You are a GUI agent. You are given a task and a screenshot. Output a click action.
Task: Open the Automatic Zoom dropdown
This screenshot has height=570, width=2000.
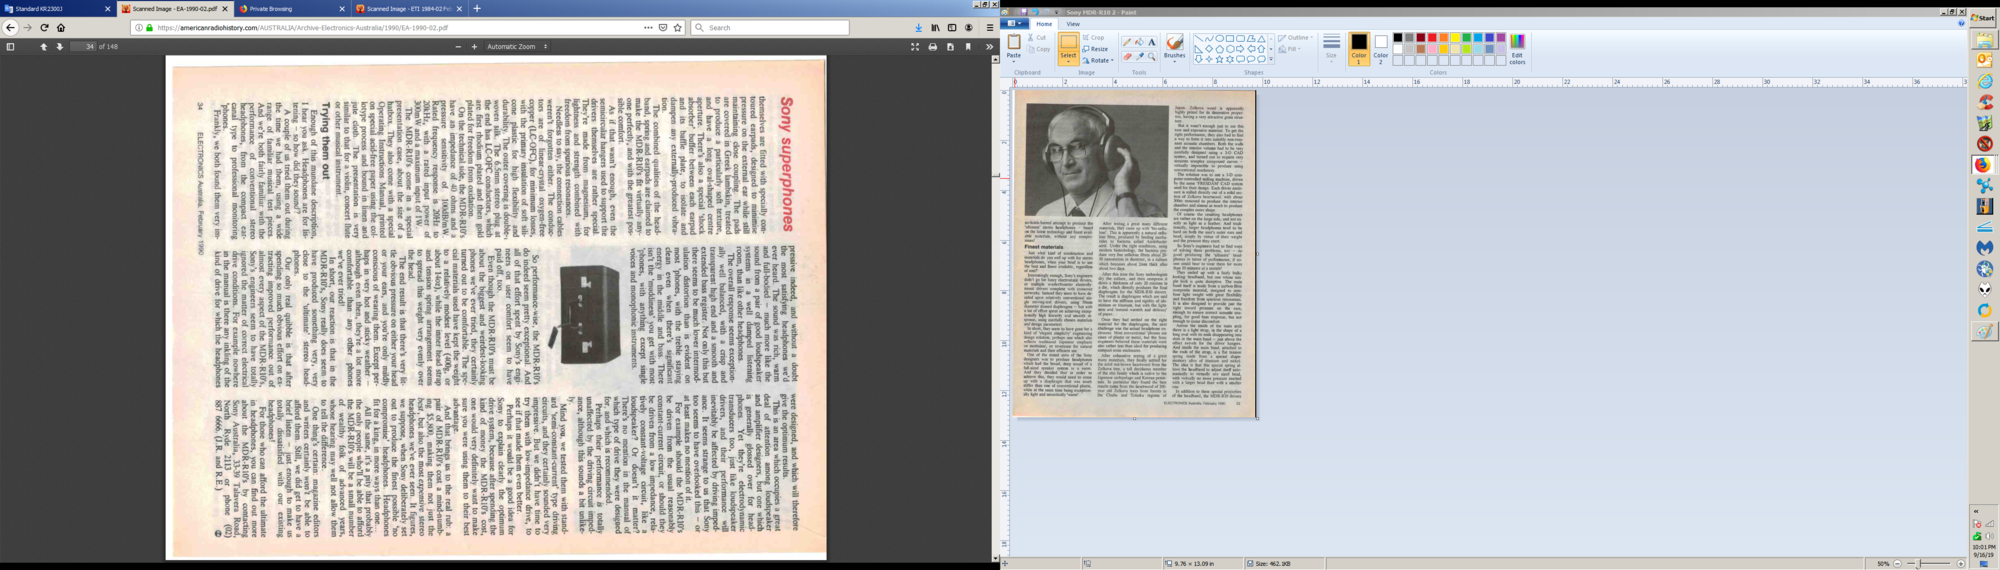518,47
